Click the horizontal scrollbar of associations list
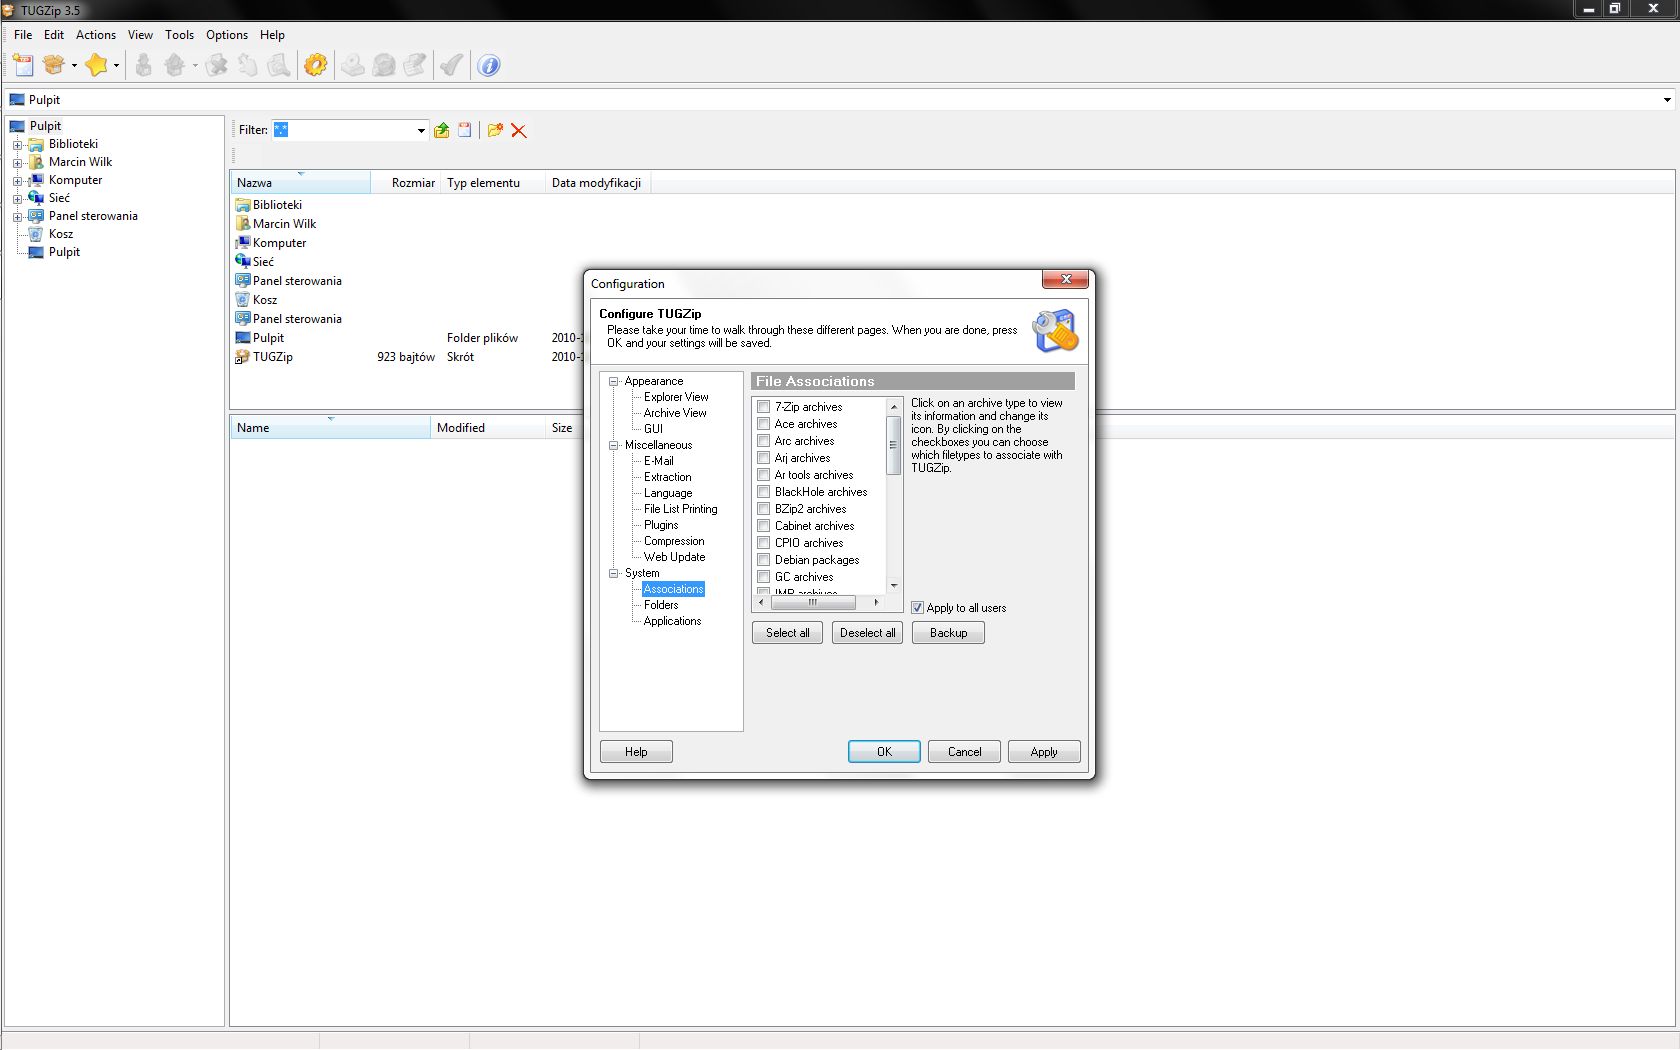Viewport: 1680px width, 1050px height. [x=819, y=603]
